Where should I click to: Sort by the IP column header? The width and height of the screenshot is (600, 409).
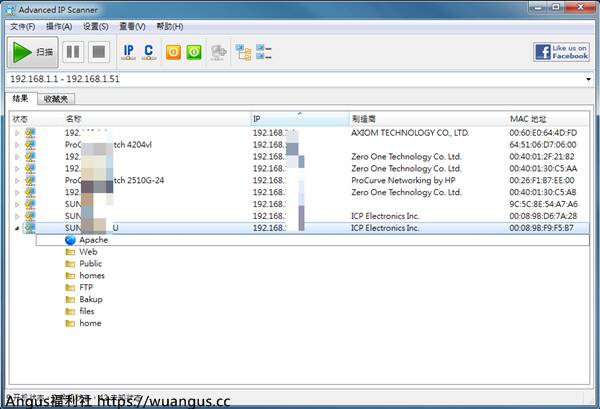(x=300, y=119)
